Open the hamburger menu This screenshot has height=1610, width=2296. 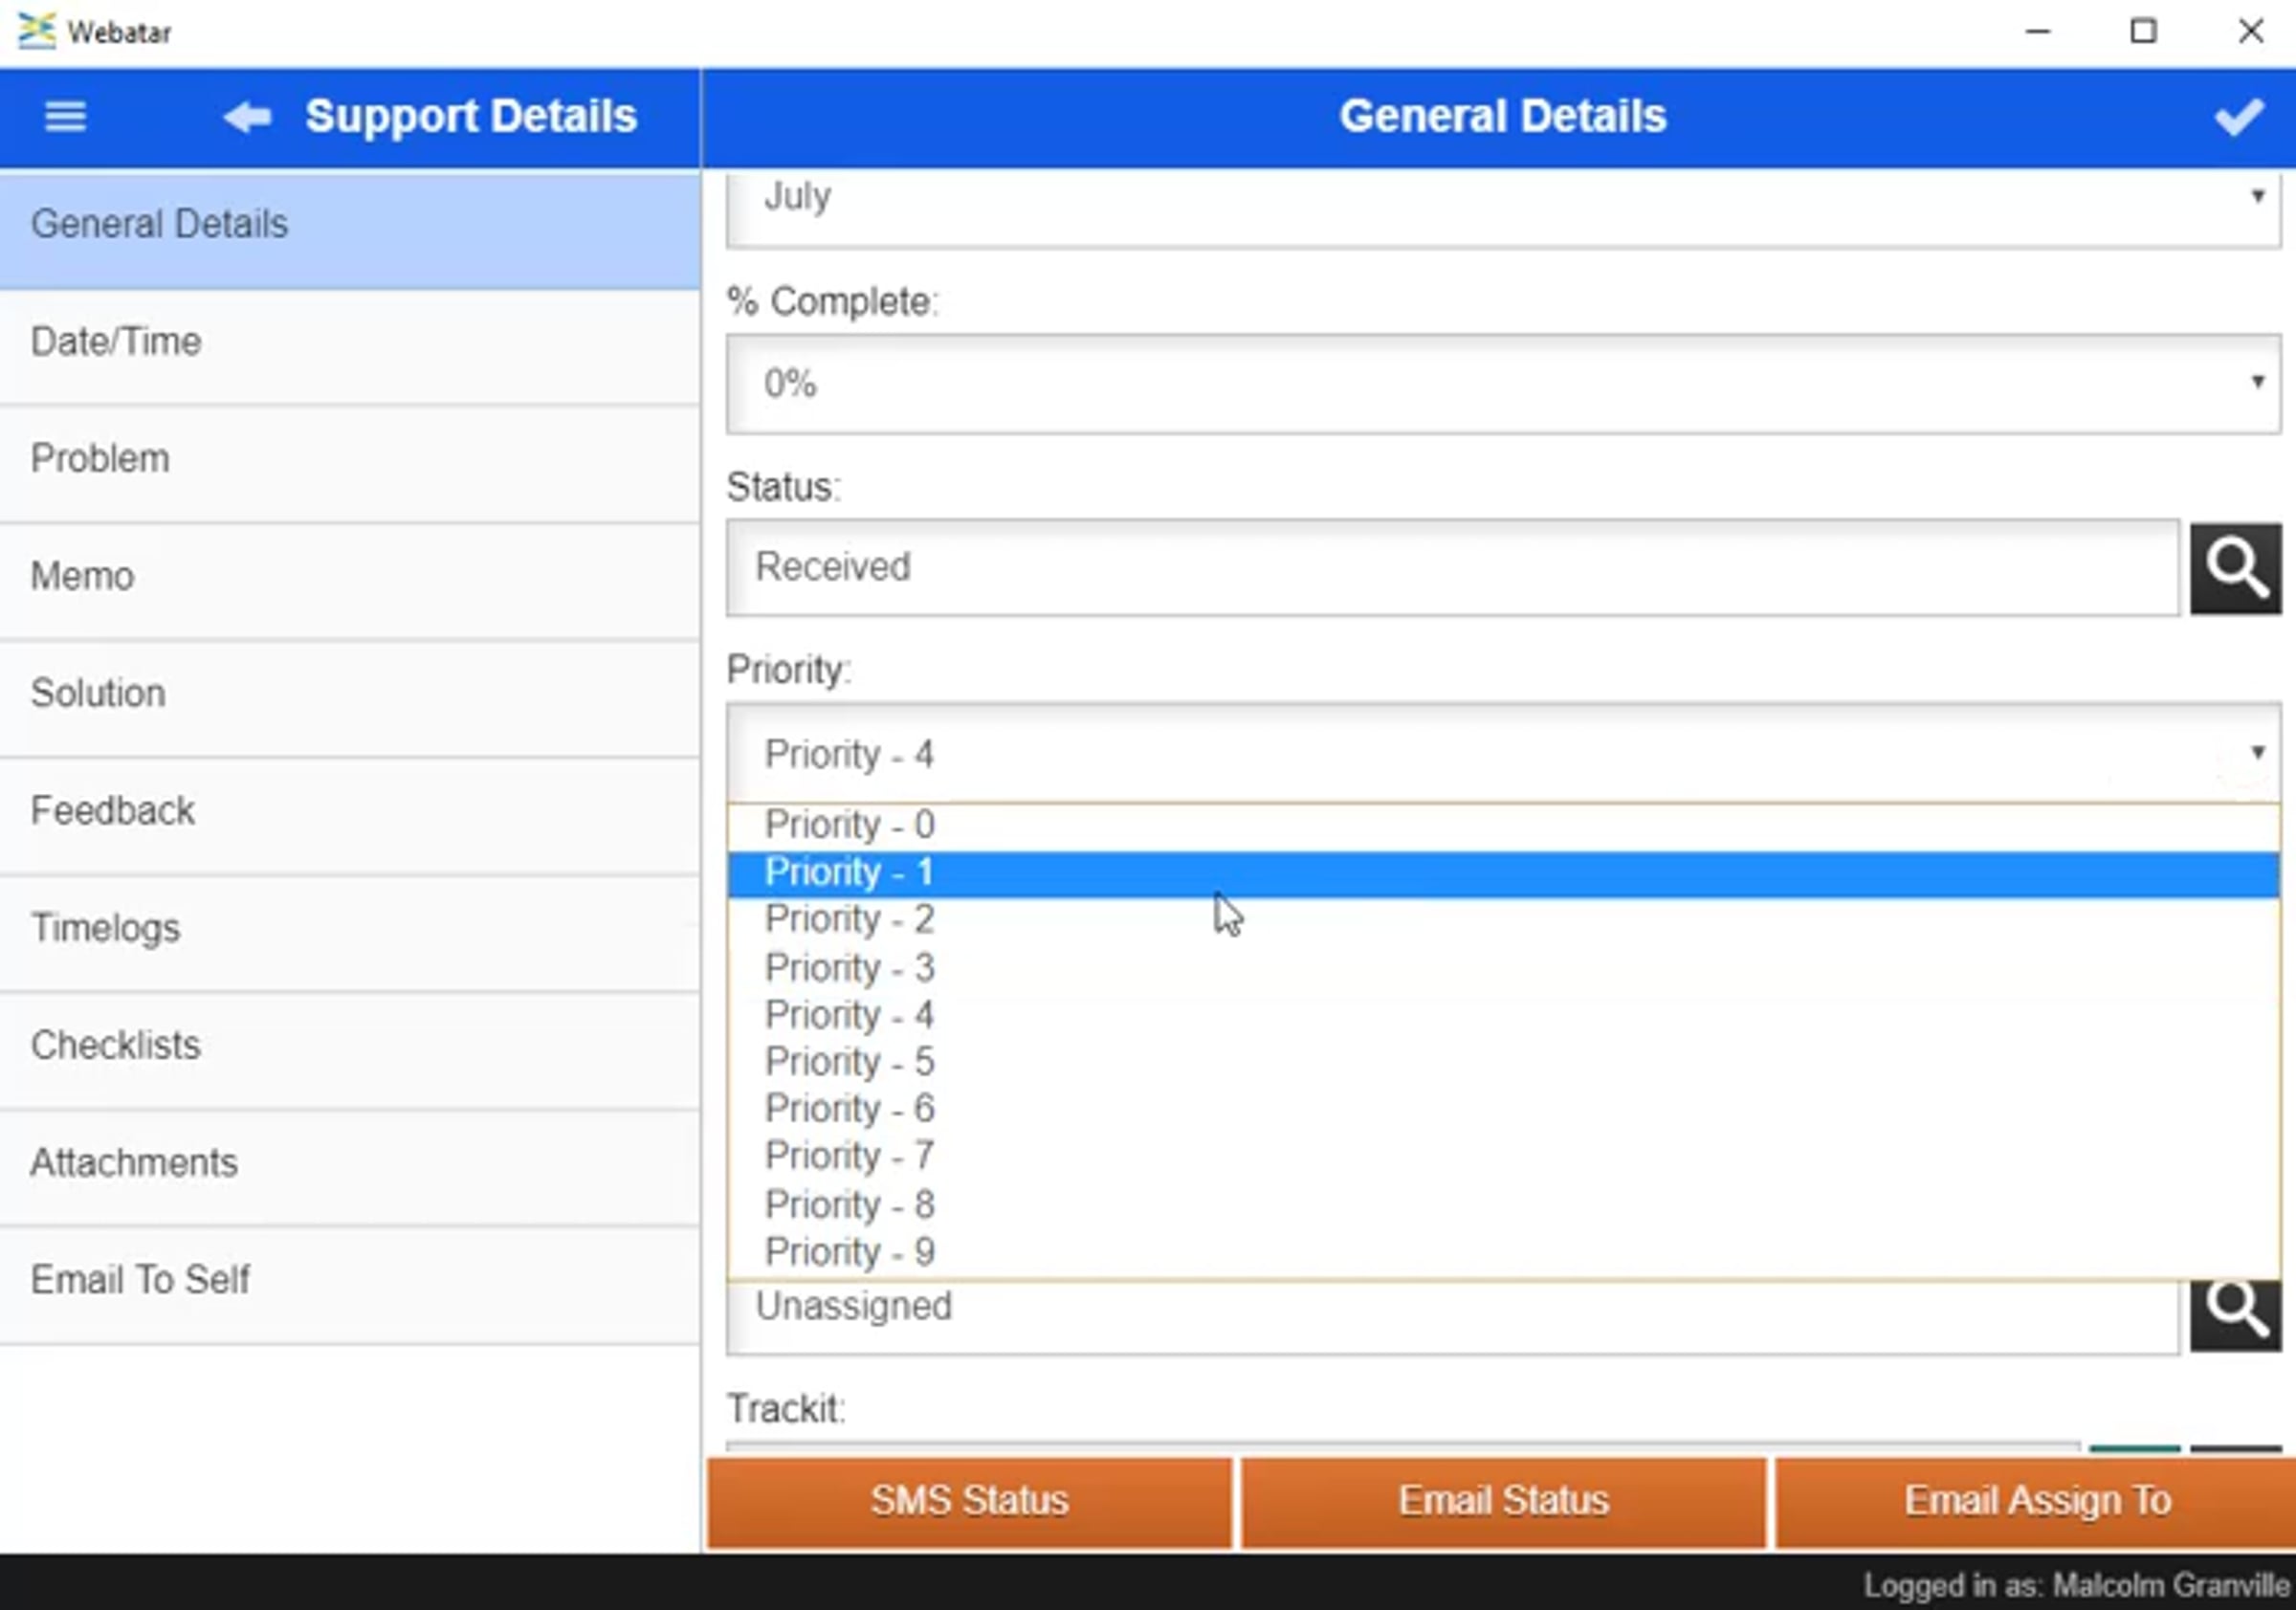(66, 117)
